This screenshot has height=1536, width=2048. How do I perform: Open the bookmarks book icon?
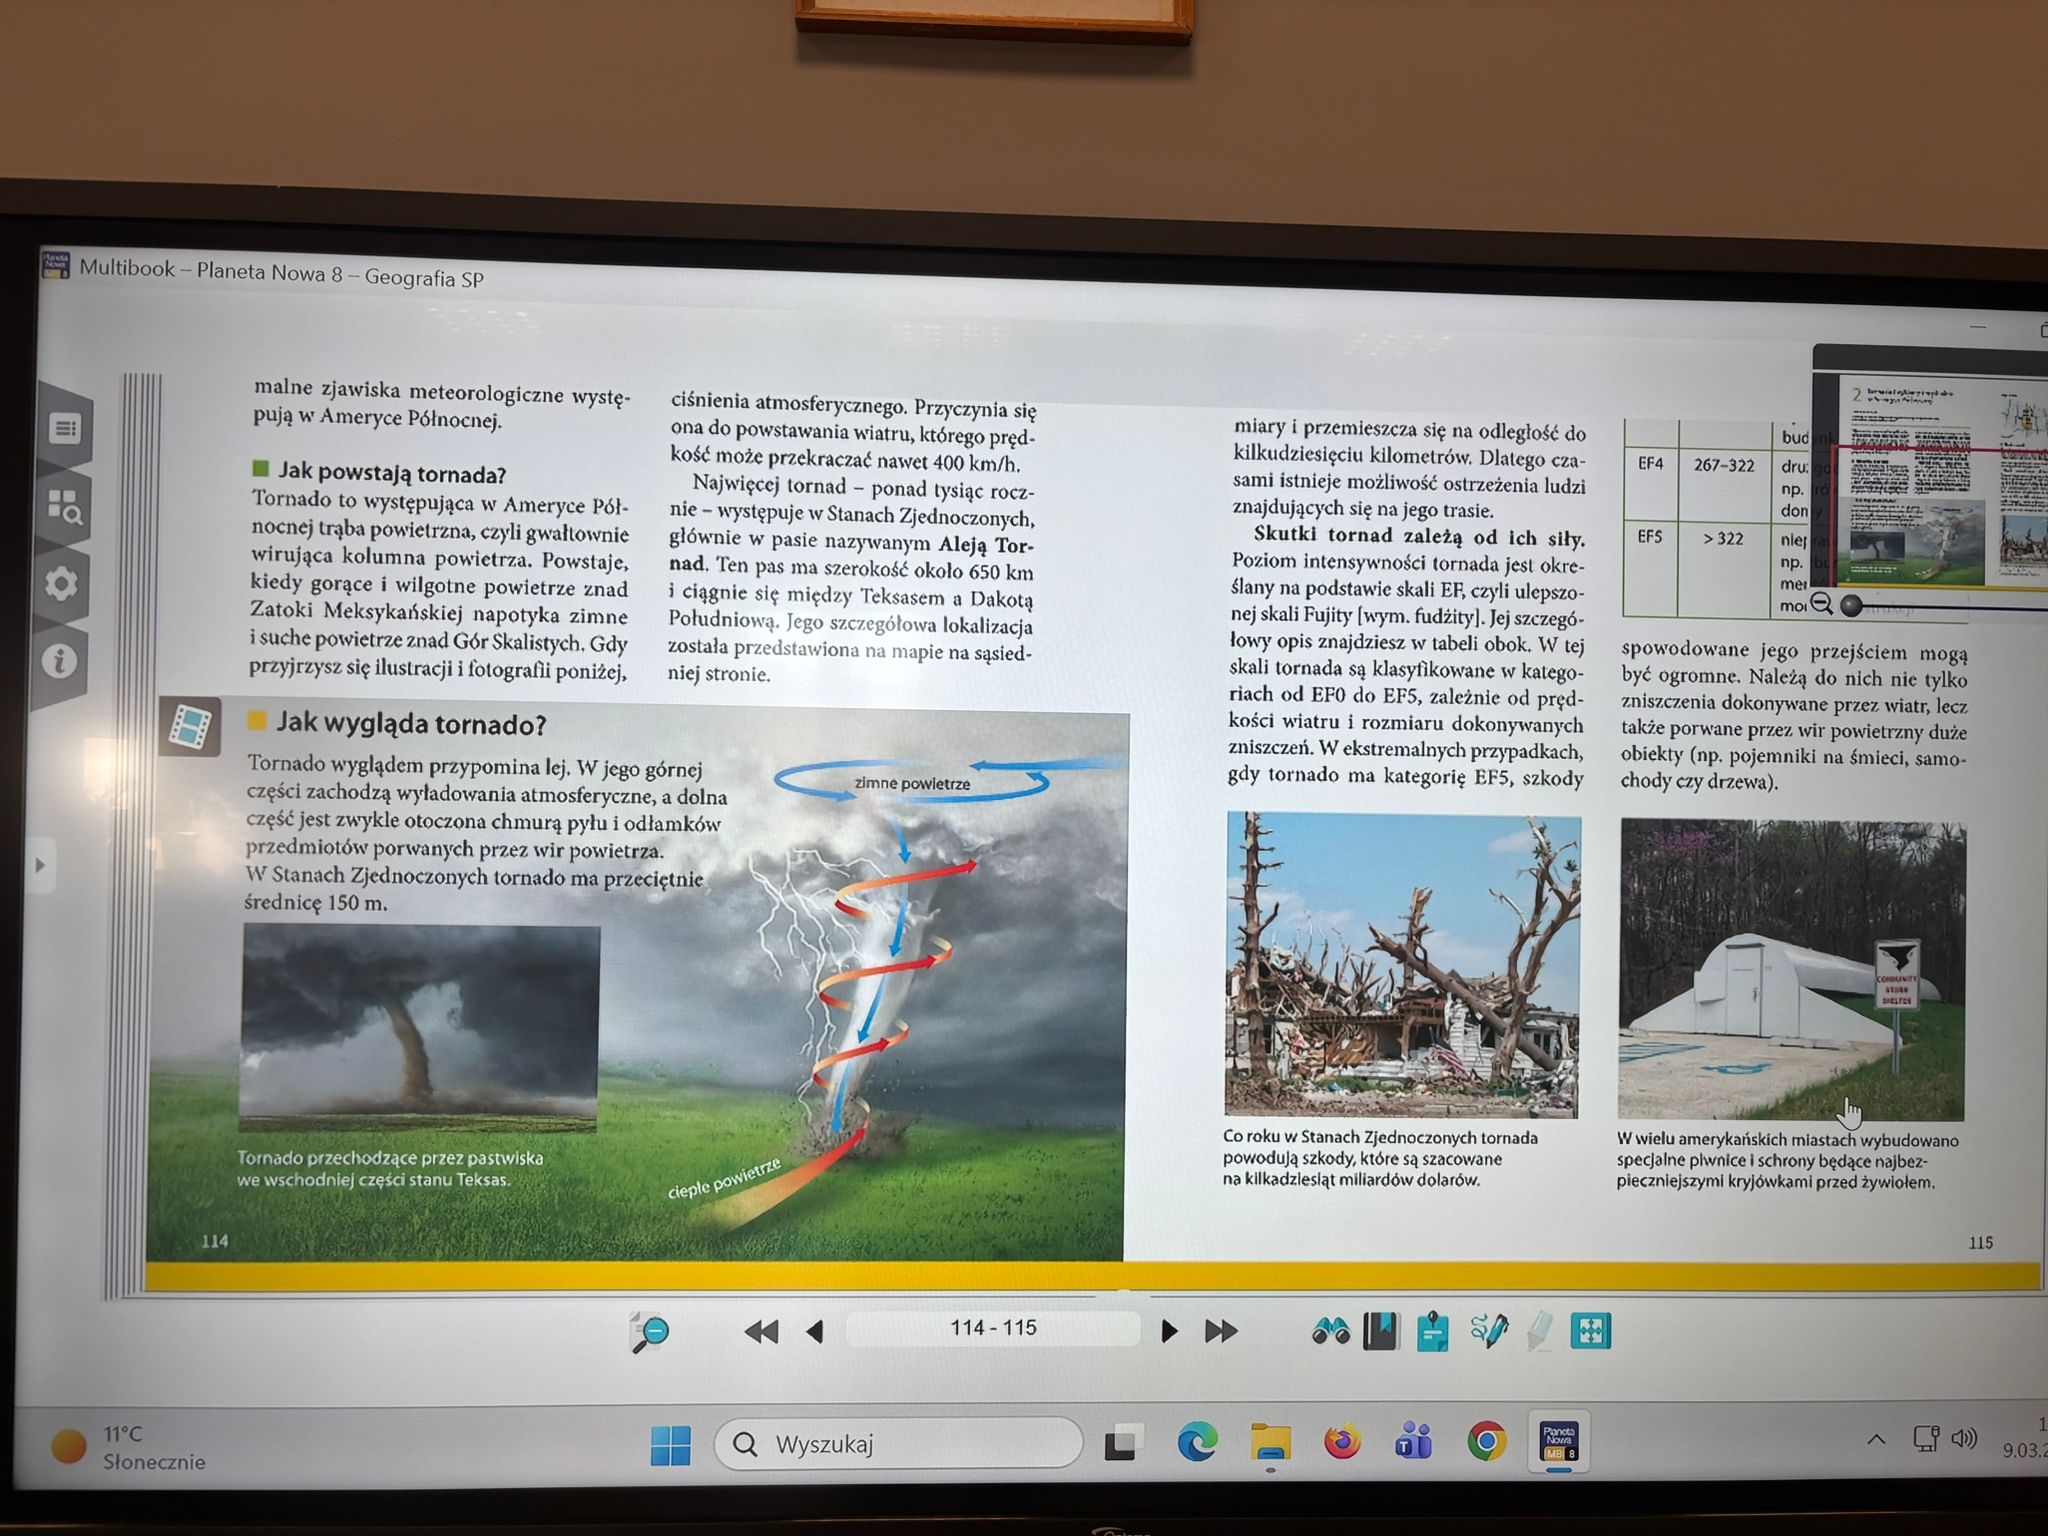1381,1331
